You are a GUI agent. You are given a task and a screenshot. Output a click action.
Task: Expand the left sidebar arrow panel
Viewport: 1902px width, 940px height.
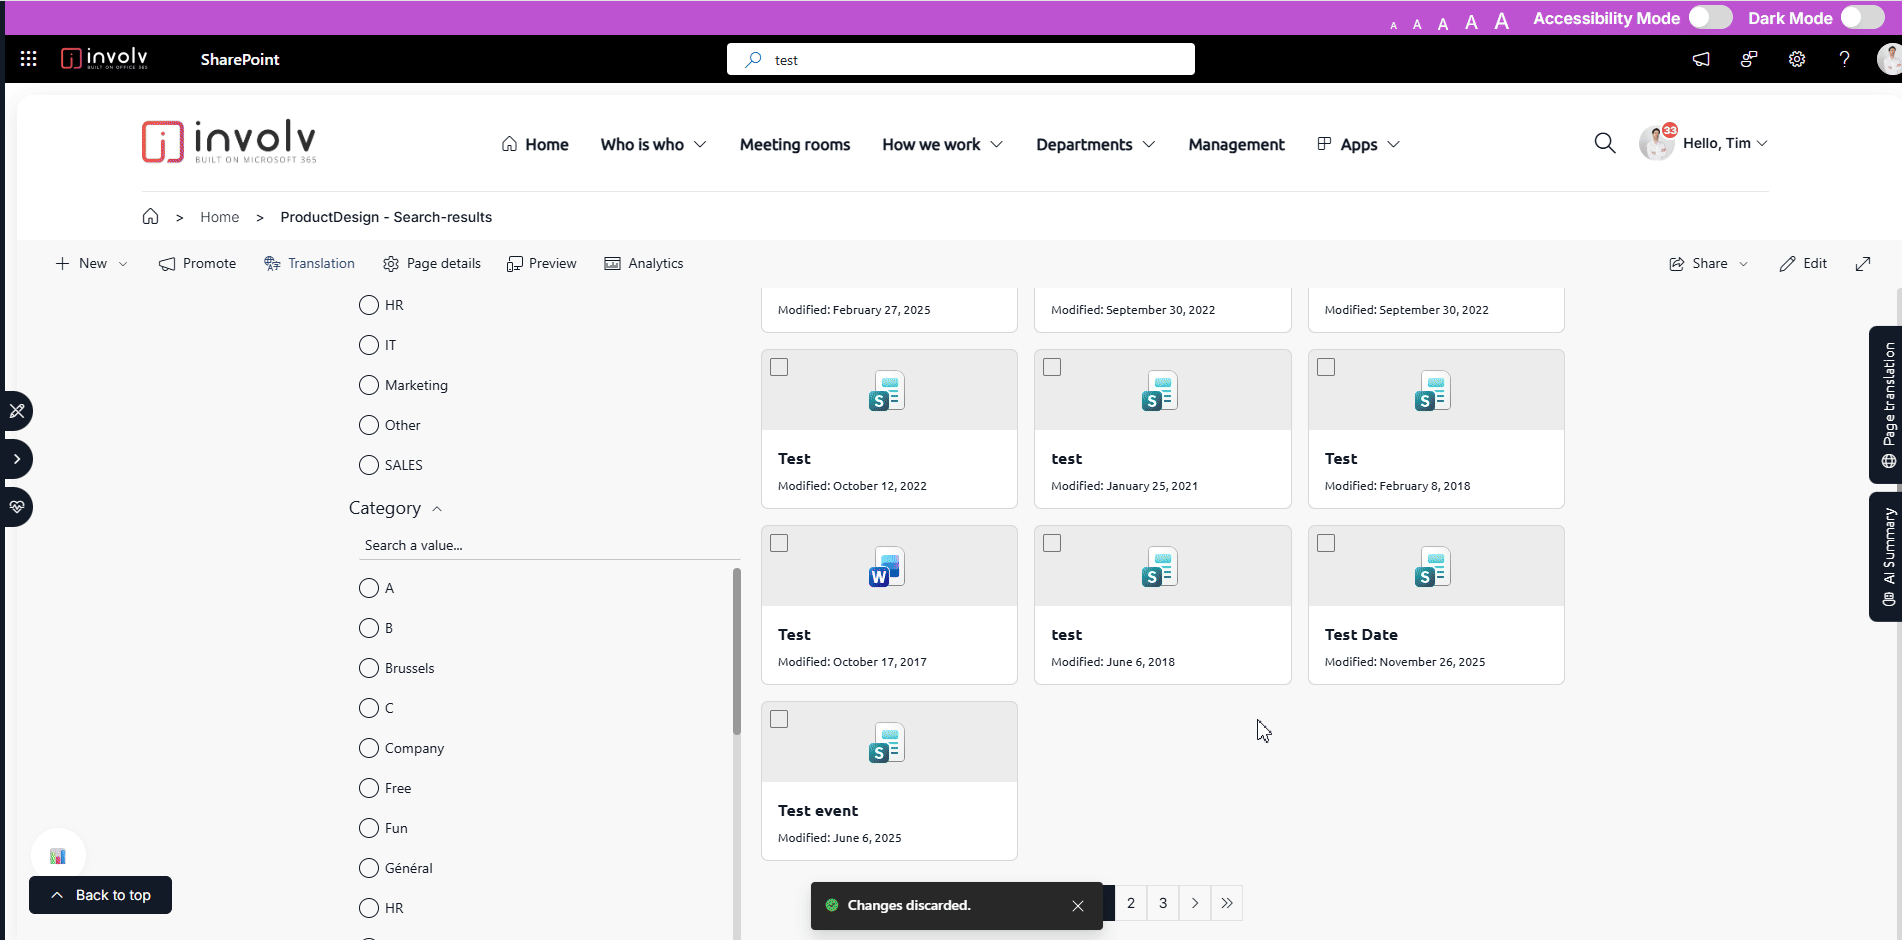tap(17, 459)
